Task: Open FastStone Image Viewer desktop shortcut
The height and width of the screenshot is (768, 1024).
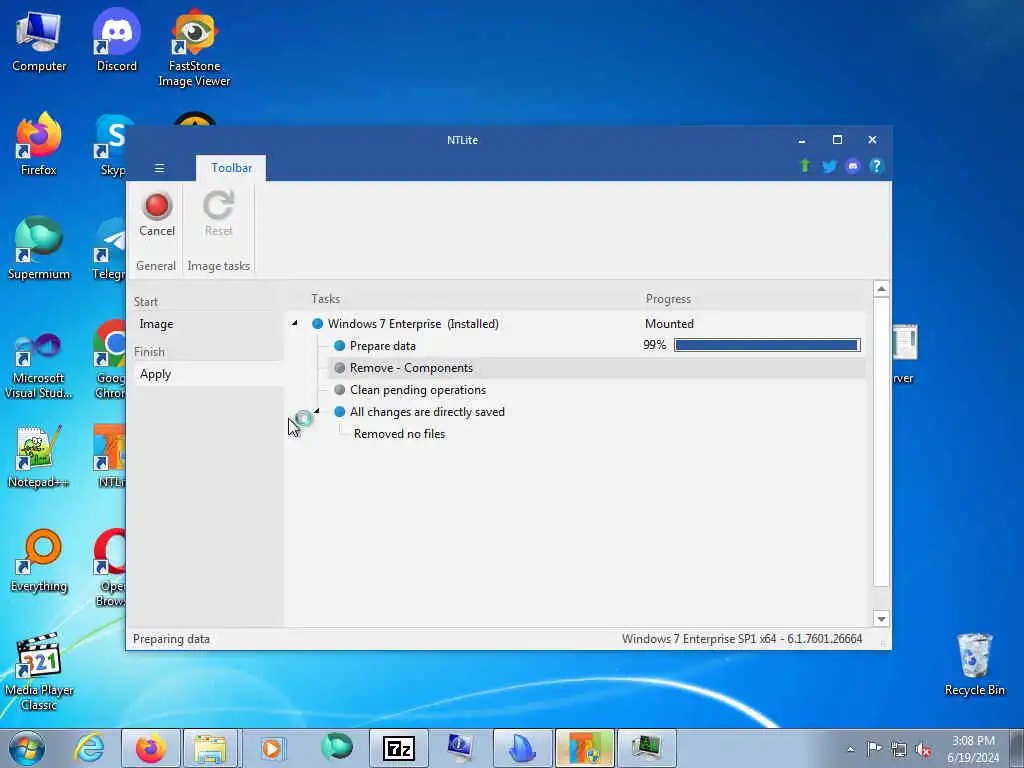Action: 195,48
